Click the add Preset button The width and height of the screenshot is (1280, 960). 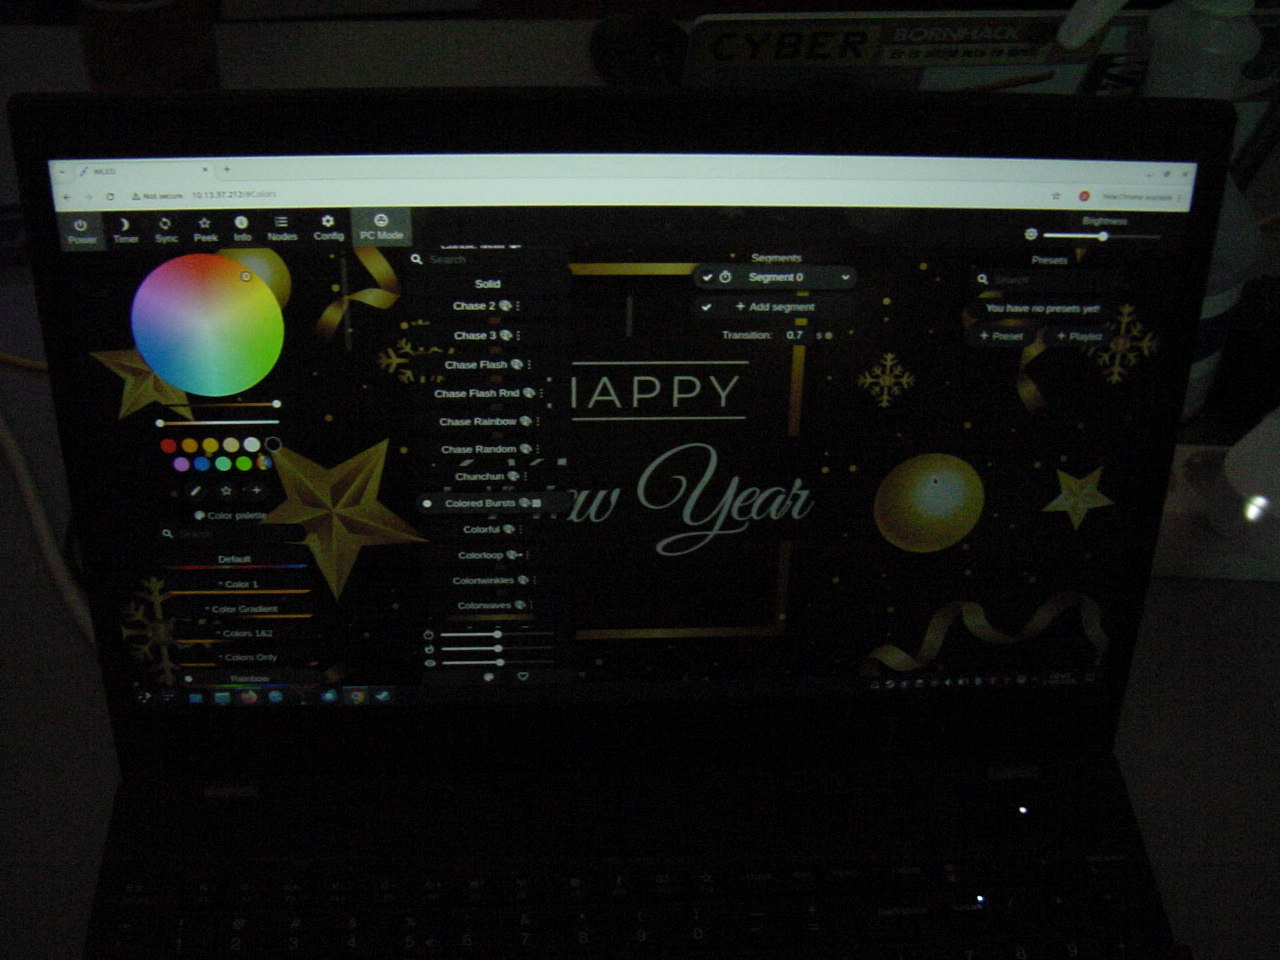(x=1001, y=336)
